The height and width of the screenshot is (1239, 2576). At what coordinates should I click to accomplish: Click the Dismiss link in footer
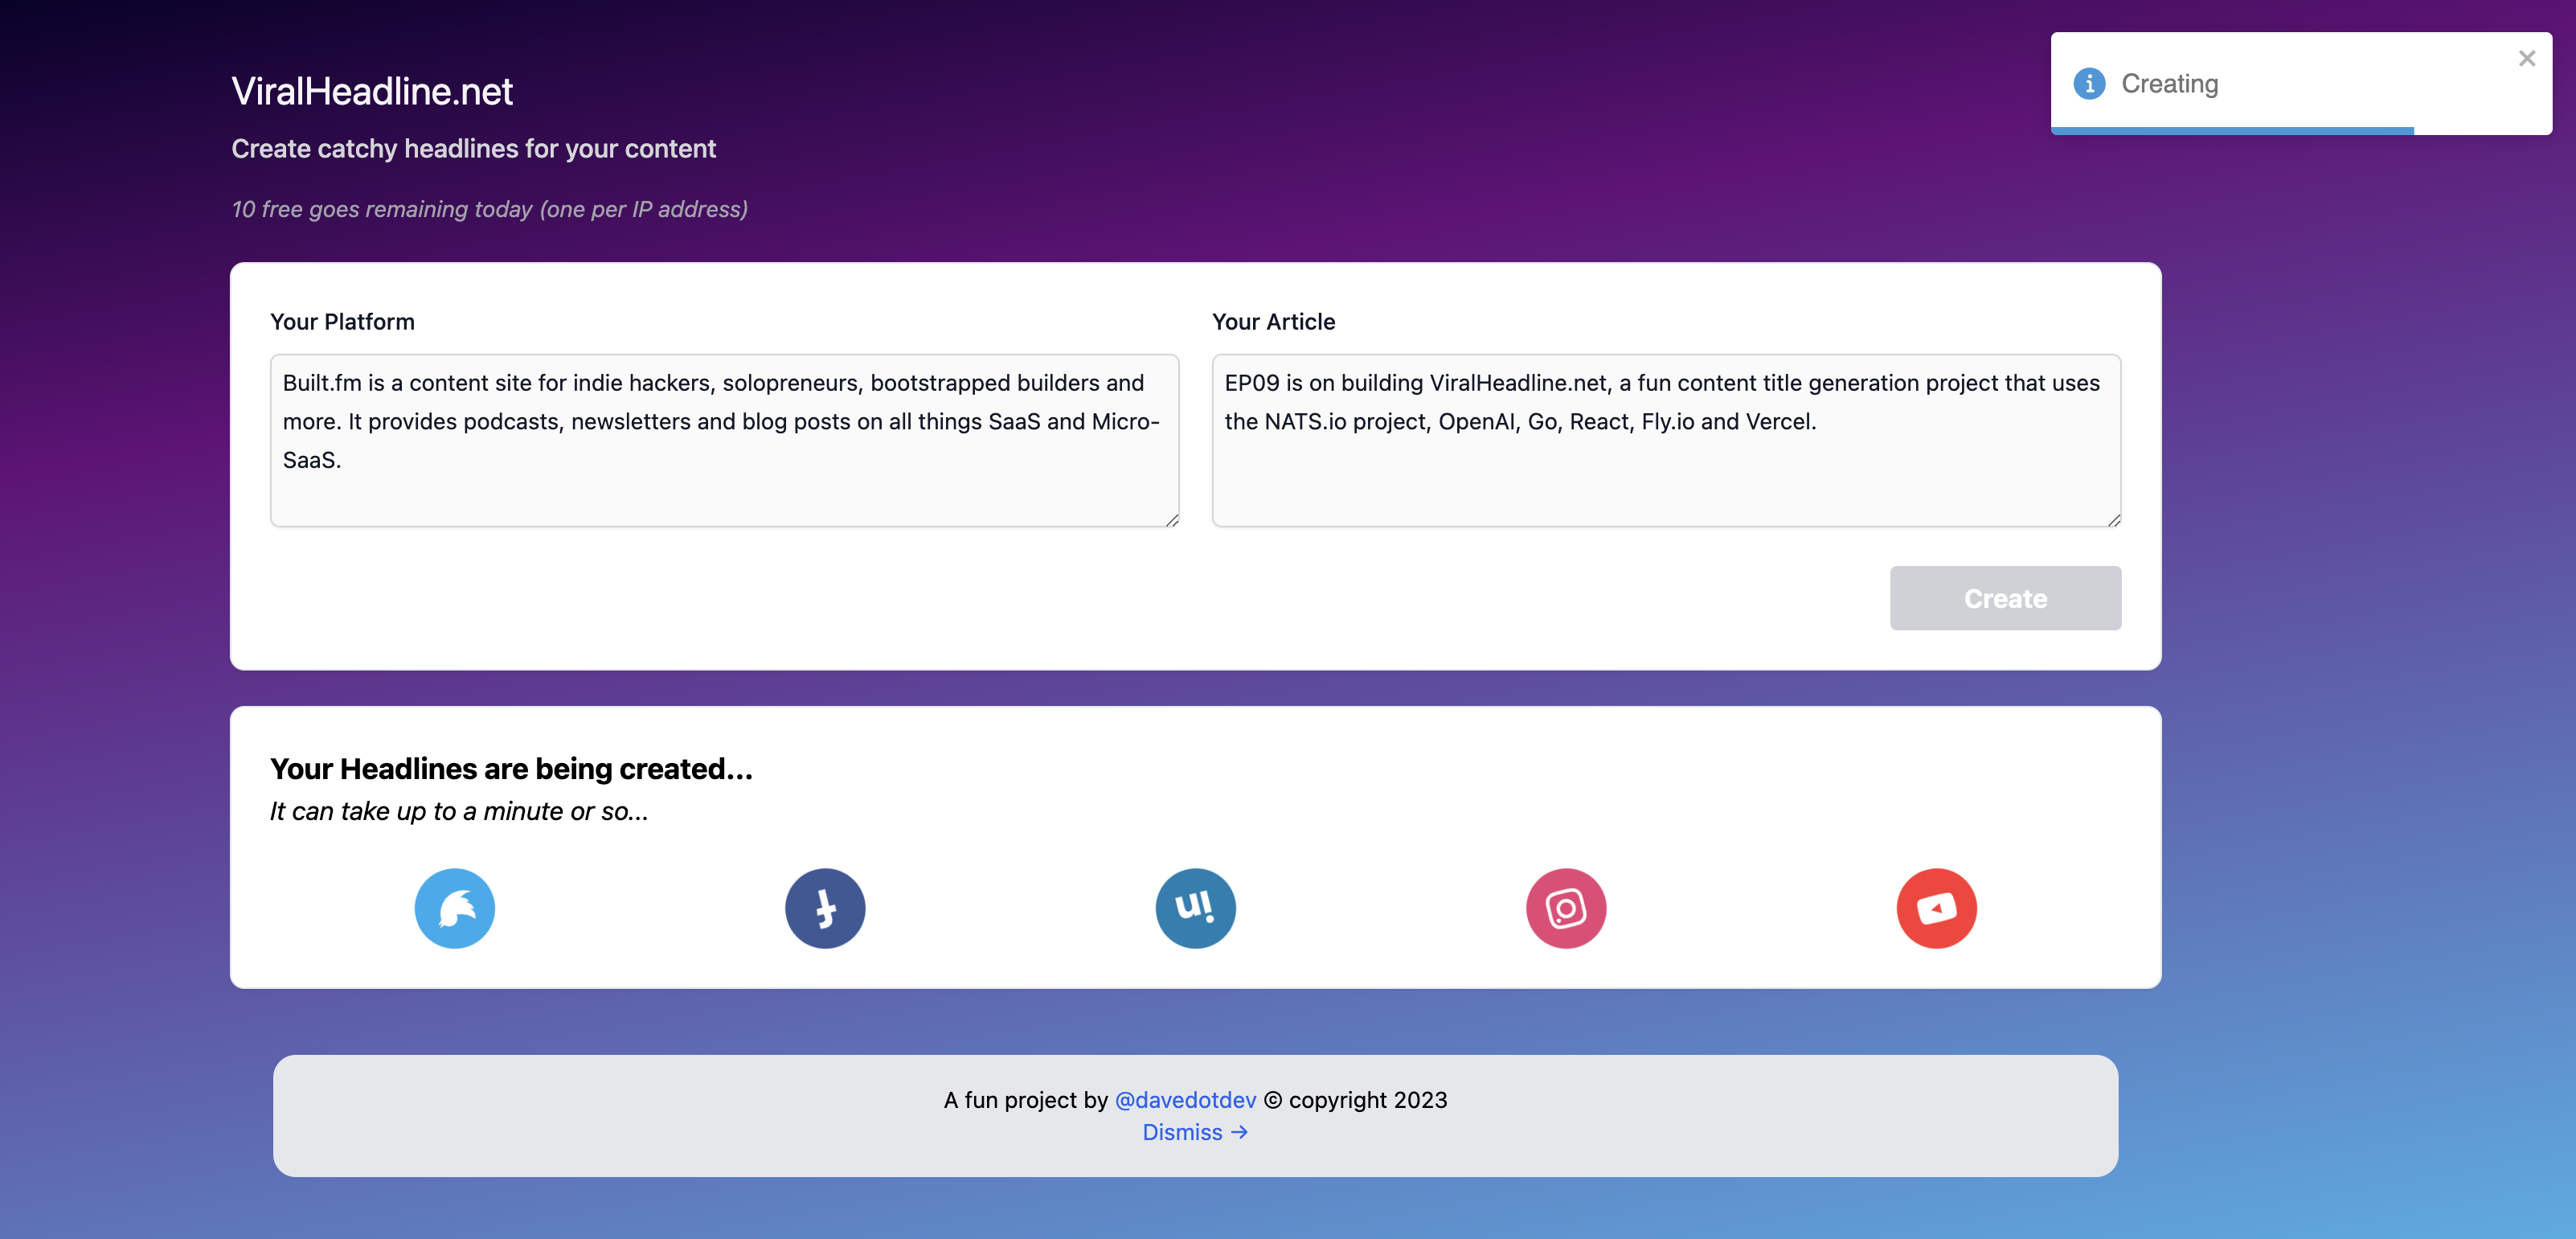tap(1195, 1132)
